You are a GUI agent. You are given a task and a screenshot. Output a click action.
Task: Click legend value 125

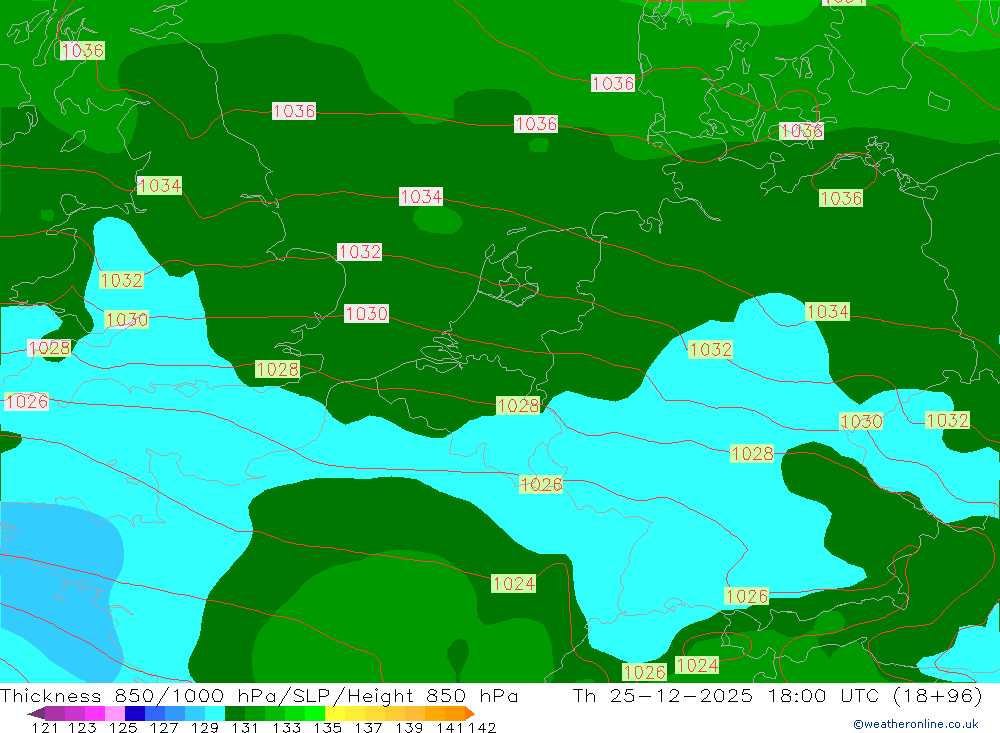(x=123, y=727)
